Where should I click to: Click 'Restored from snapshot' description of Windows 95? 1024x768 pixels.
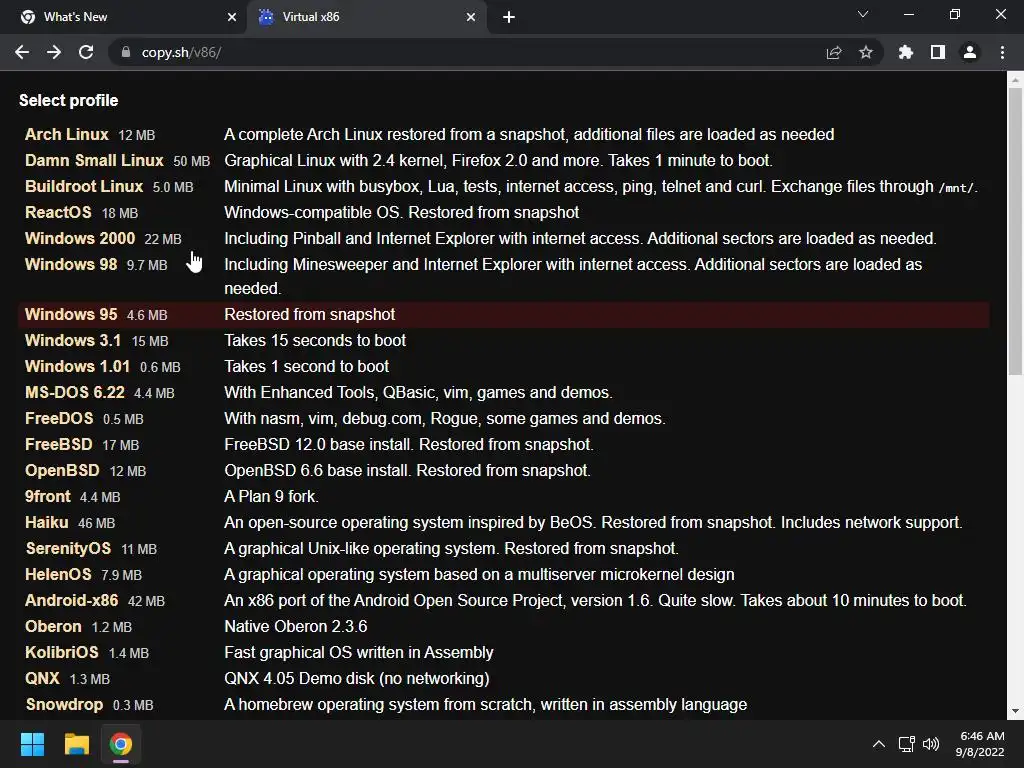310,315
